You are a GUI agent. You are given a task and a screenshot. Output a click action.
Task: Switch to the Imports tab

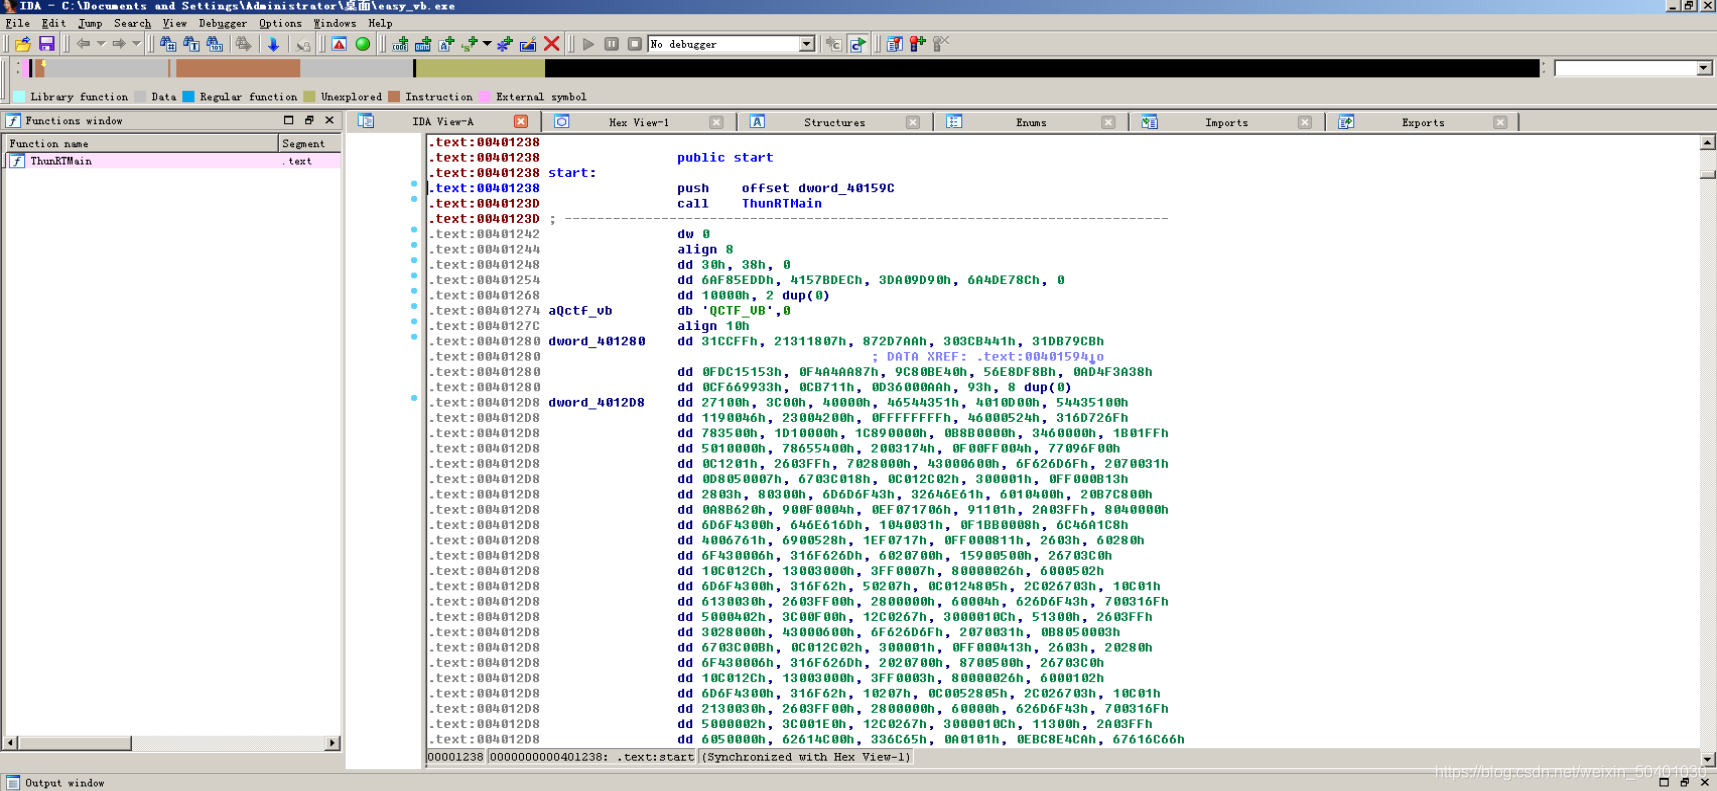(1226, 122)
